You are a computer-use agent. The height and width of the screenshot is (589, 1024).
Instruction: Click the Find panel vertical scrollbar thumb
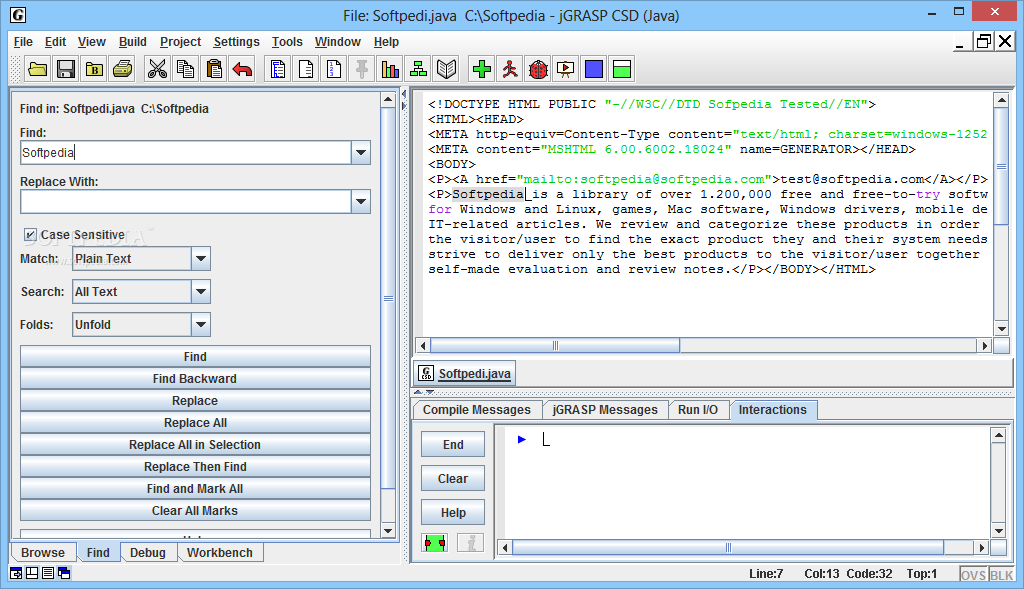point(388,298)
